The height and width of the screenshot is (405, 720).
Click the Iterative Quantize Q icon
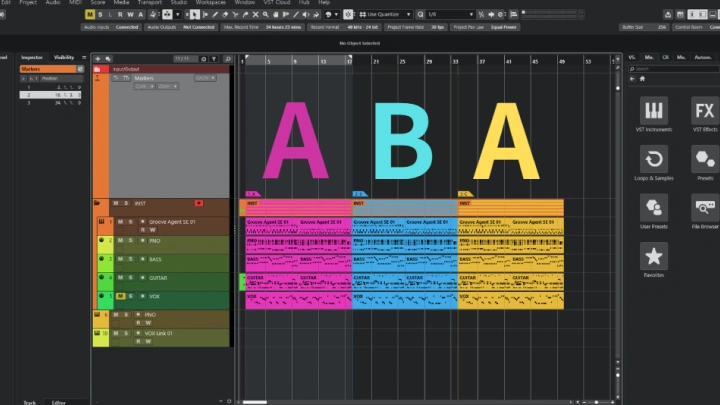pyautogui.click(x=420, y=15)
